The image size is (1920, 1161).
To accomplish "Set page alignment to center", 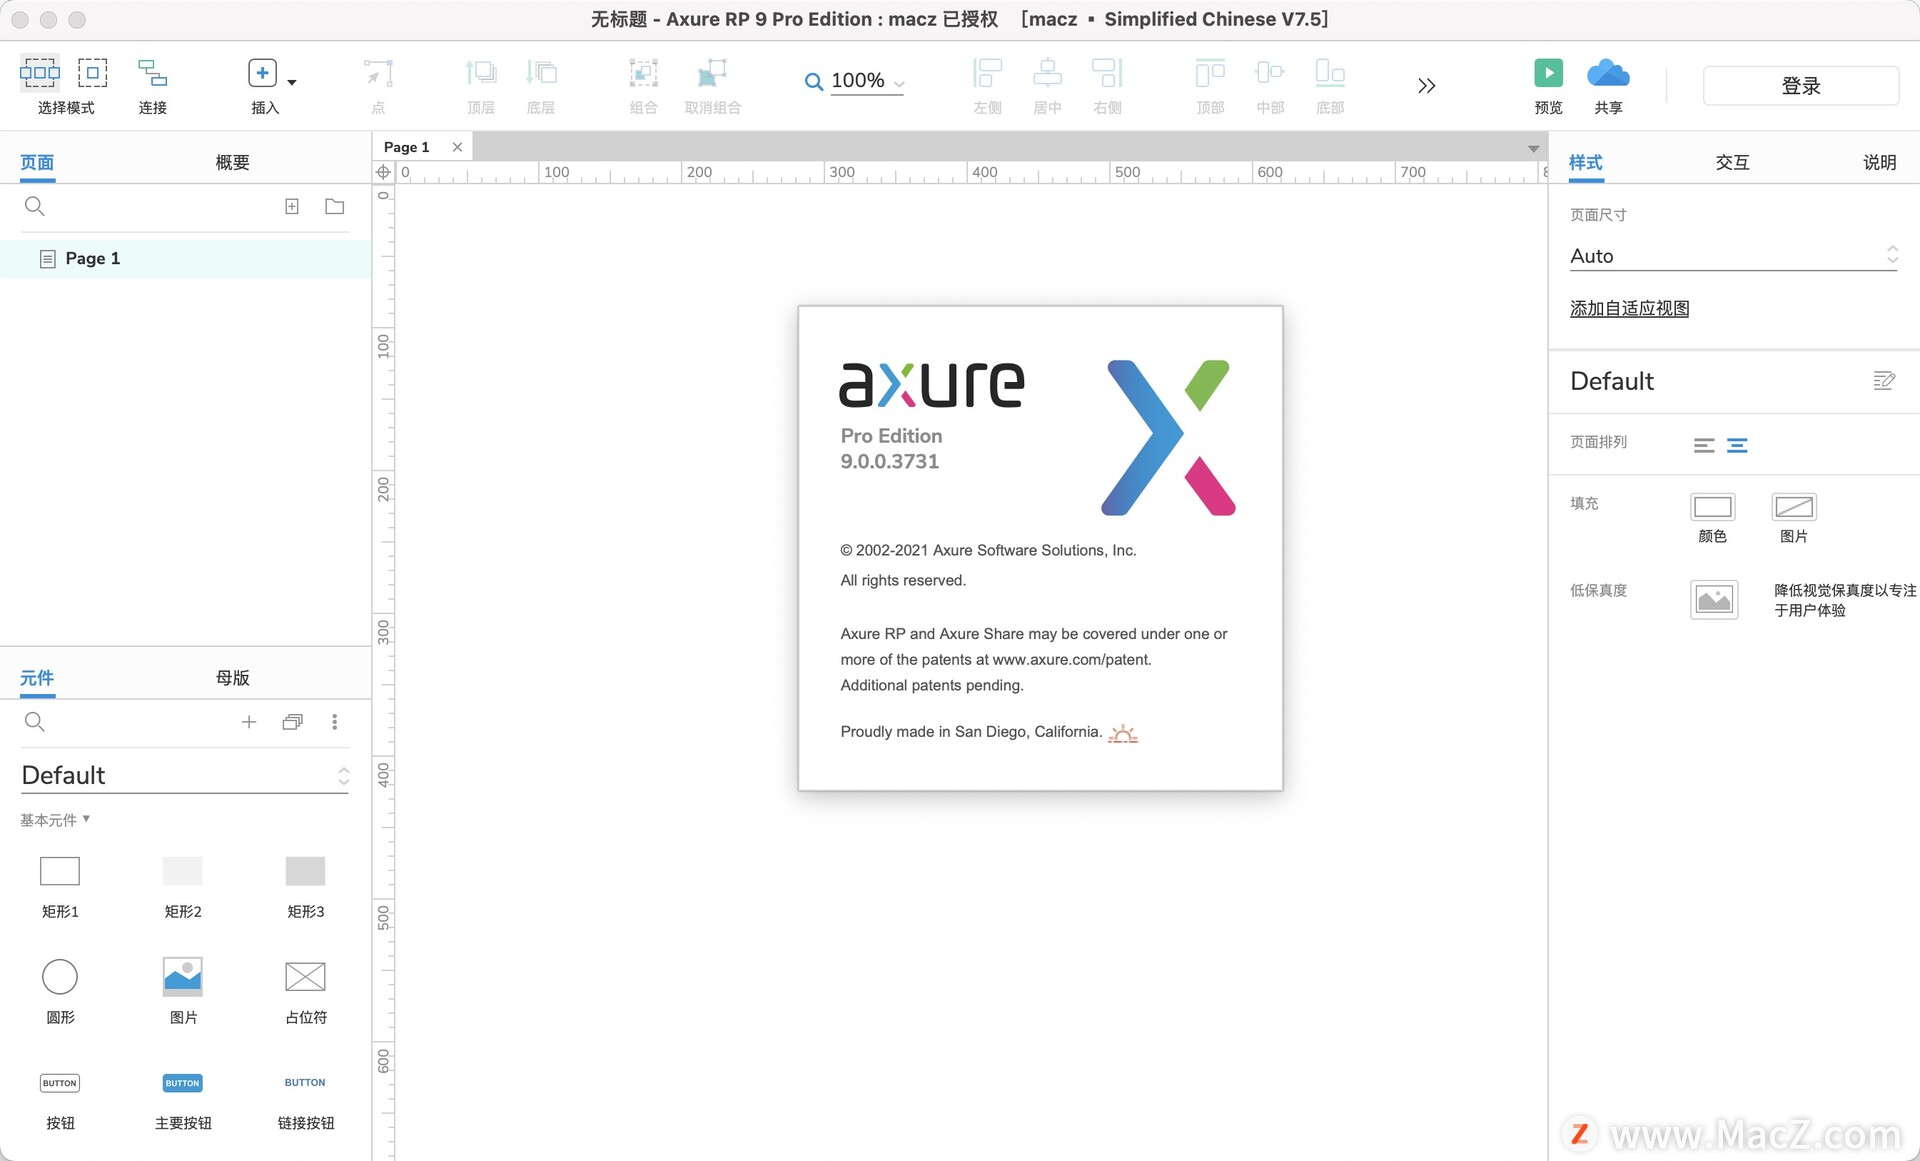I will [x=1737, y=445].
